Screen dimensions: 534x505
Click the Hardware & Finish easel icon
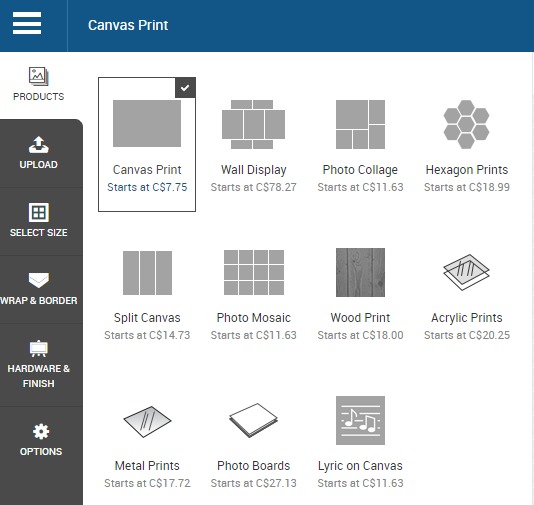(x=38, y=348)
